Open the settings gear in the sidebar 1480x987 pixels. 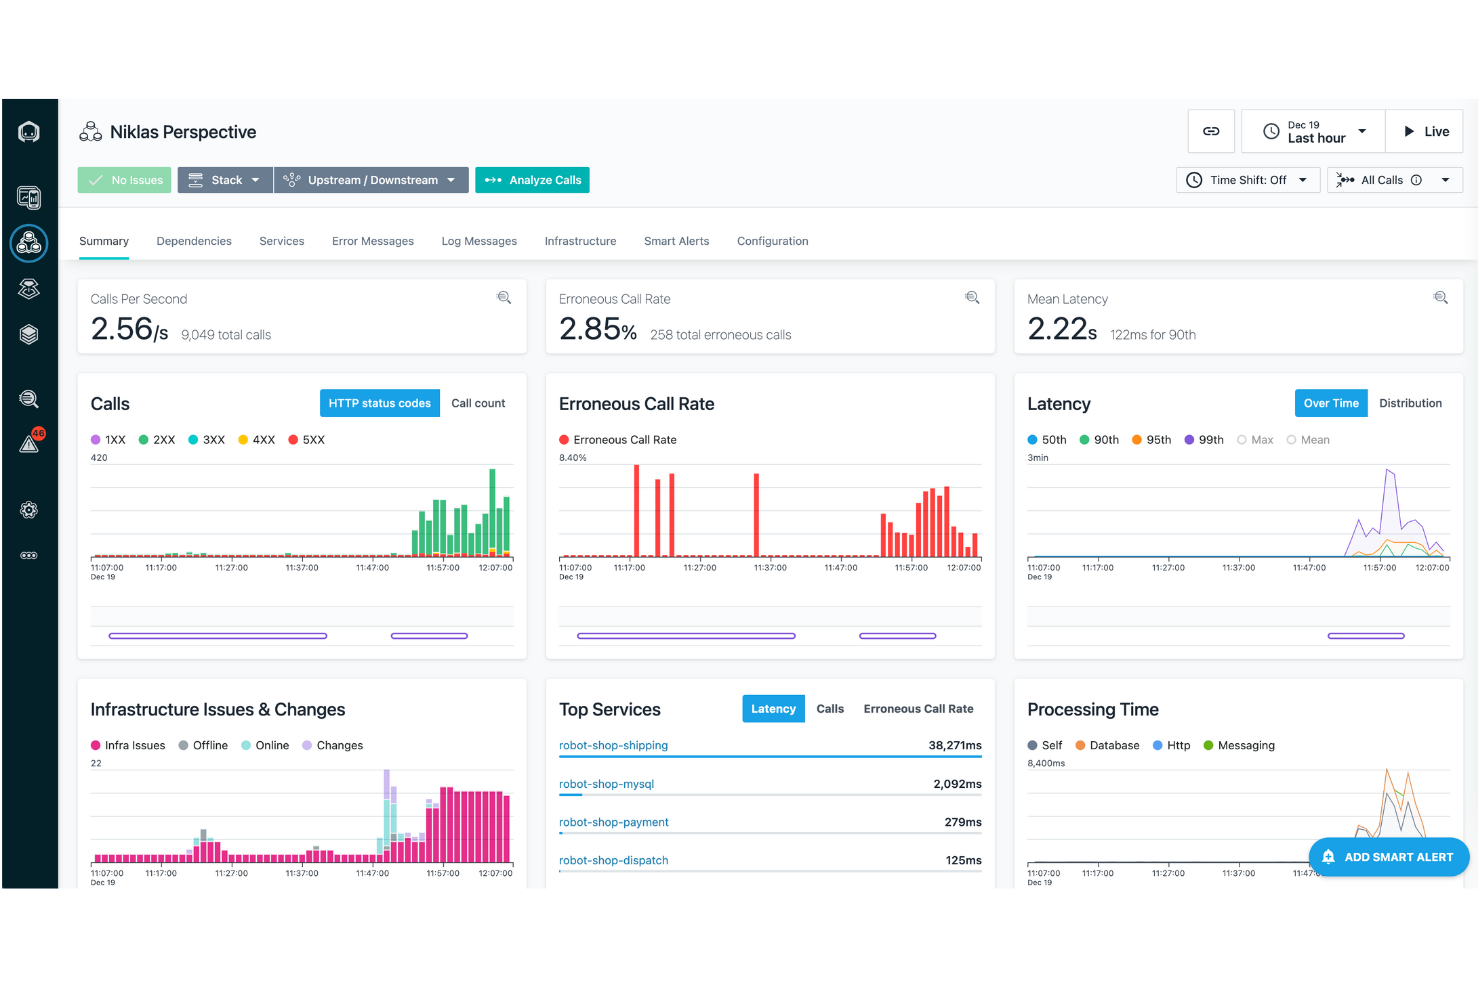pos(29,510)
